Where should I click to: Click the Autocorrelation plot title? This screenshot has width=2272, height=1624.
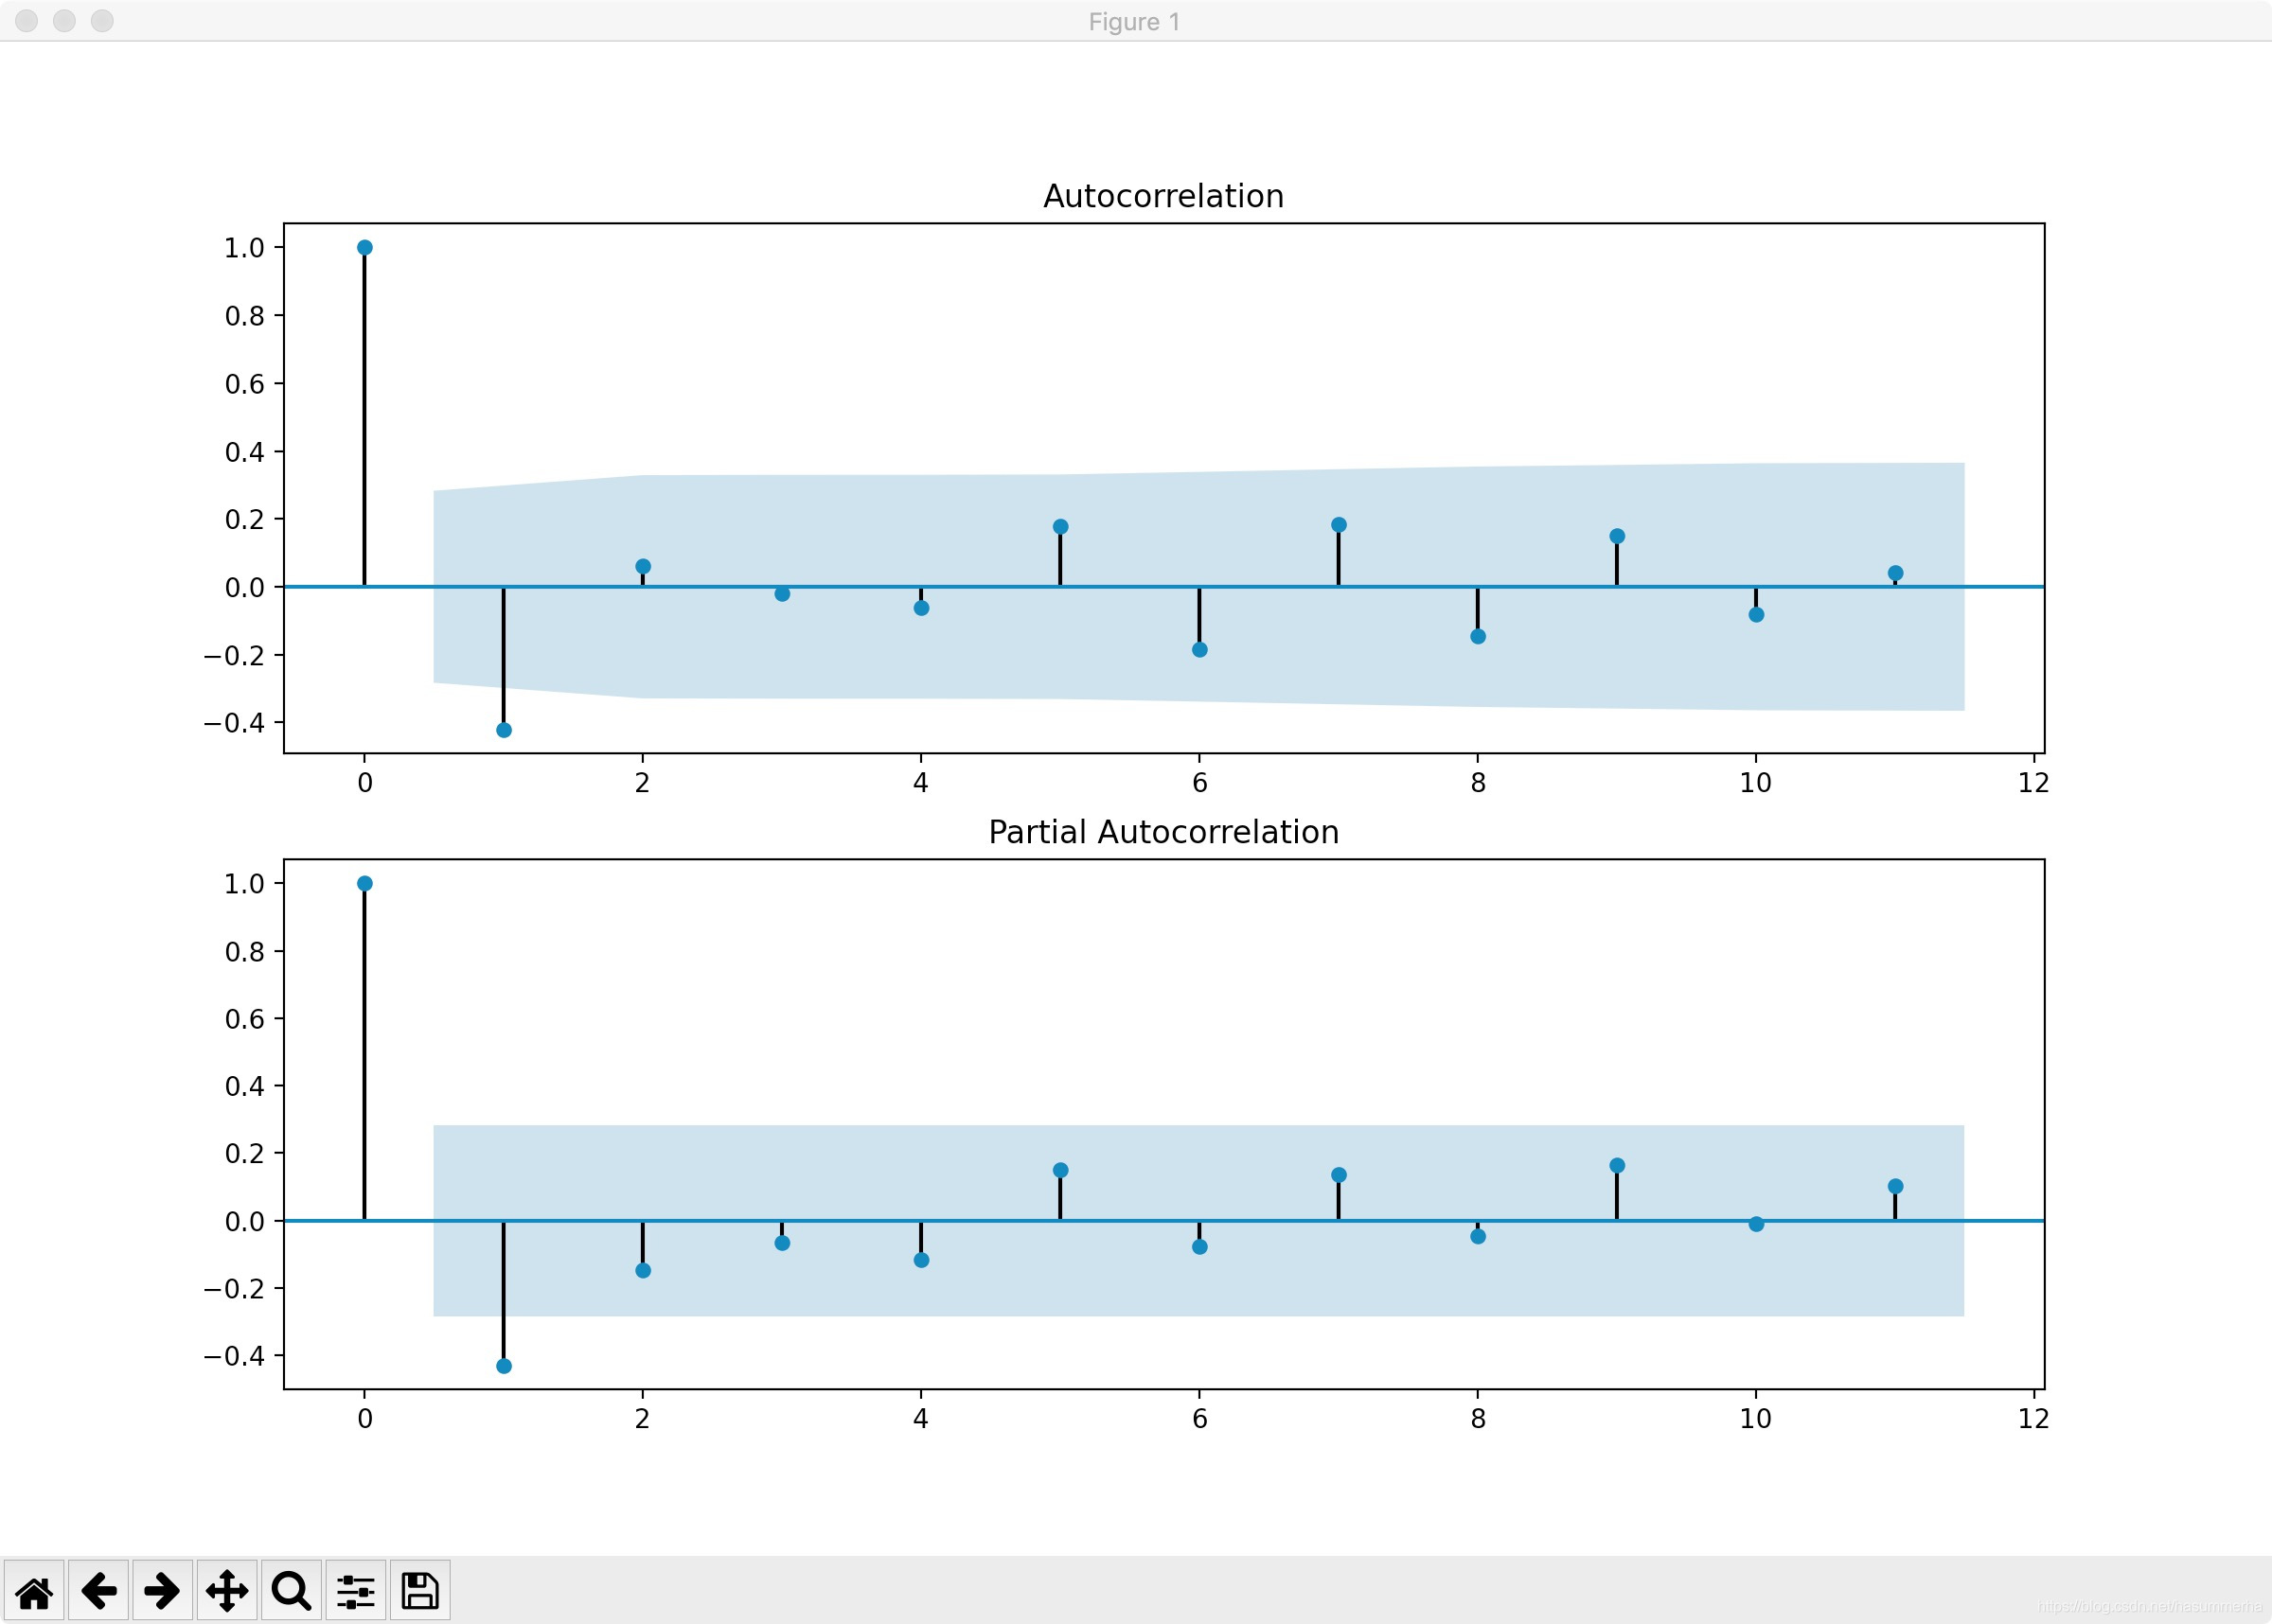pyautogui.click(x=1163, y=196)
